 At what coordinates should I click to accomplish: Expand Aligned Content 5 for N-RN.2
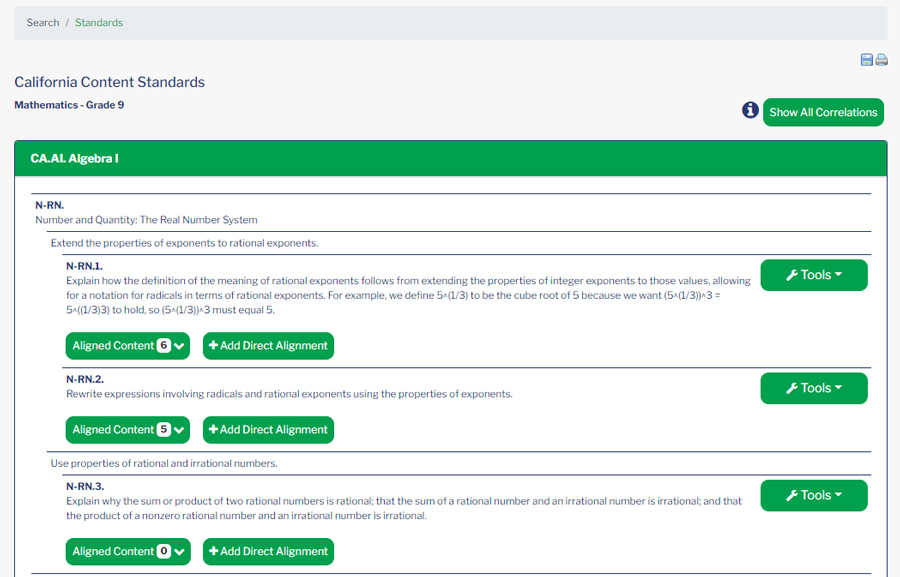(127, 429)
